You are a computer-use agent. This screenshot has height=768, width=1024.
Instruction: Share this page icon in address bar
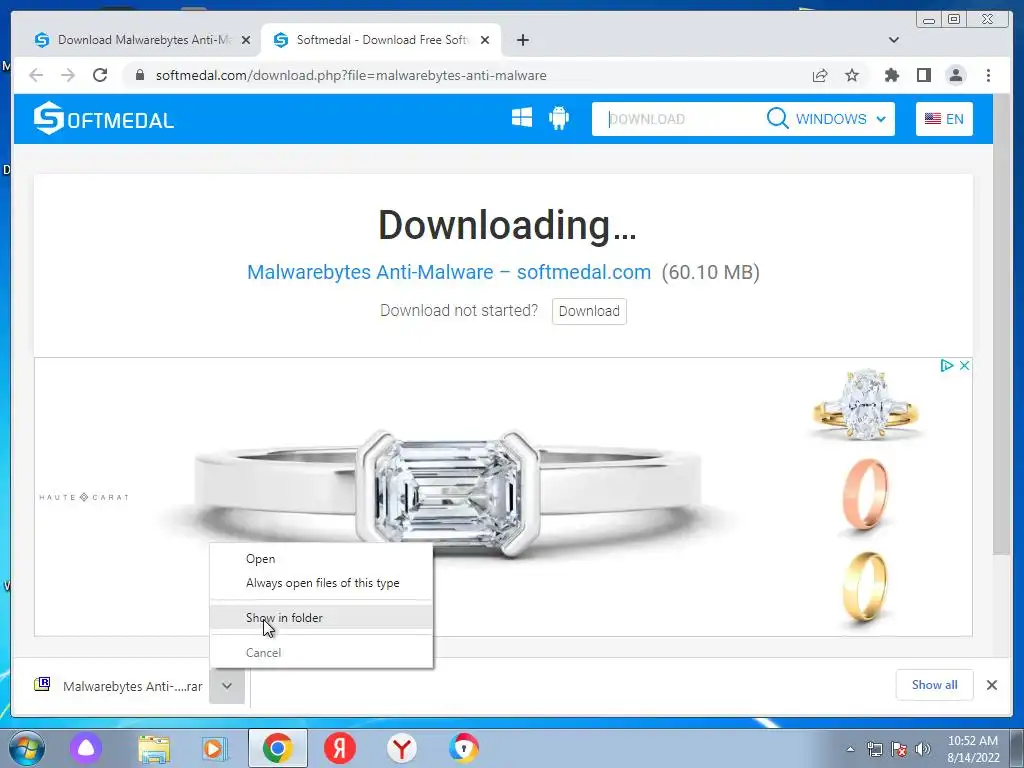click(x=820, y=75)
